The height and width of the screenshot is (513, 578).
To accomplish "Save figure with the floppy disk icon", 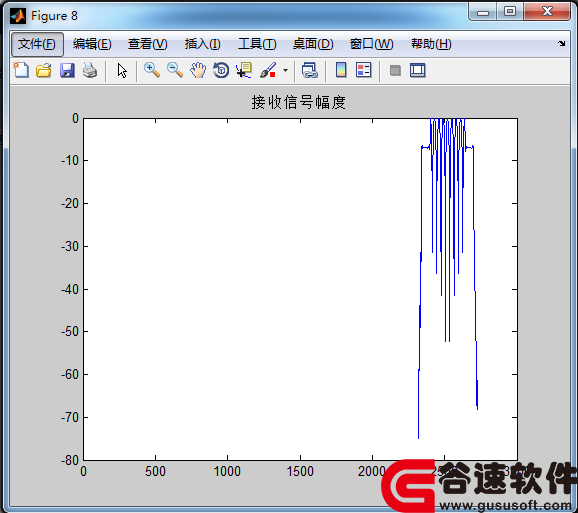I will (67, 70).
